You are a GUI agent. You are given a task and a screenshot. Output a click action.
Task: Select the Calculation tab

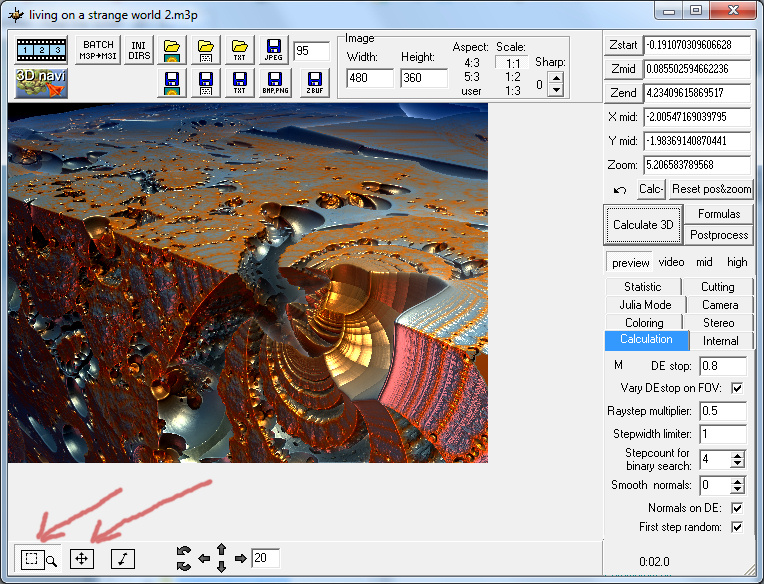tap(647, 340)
